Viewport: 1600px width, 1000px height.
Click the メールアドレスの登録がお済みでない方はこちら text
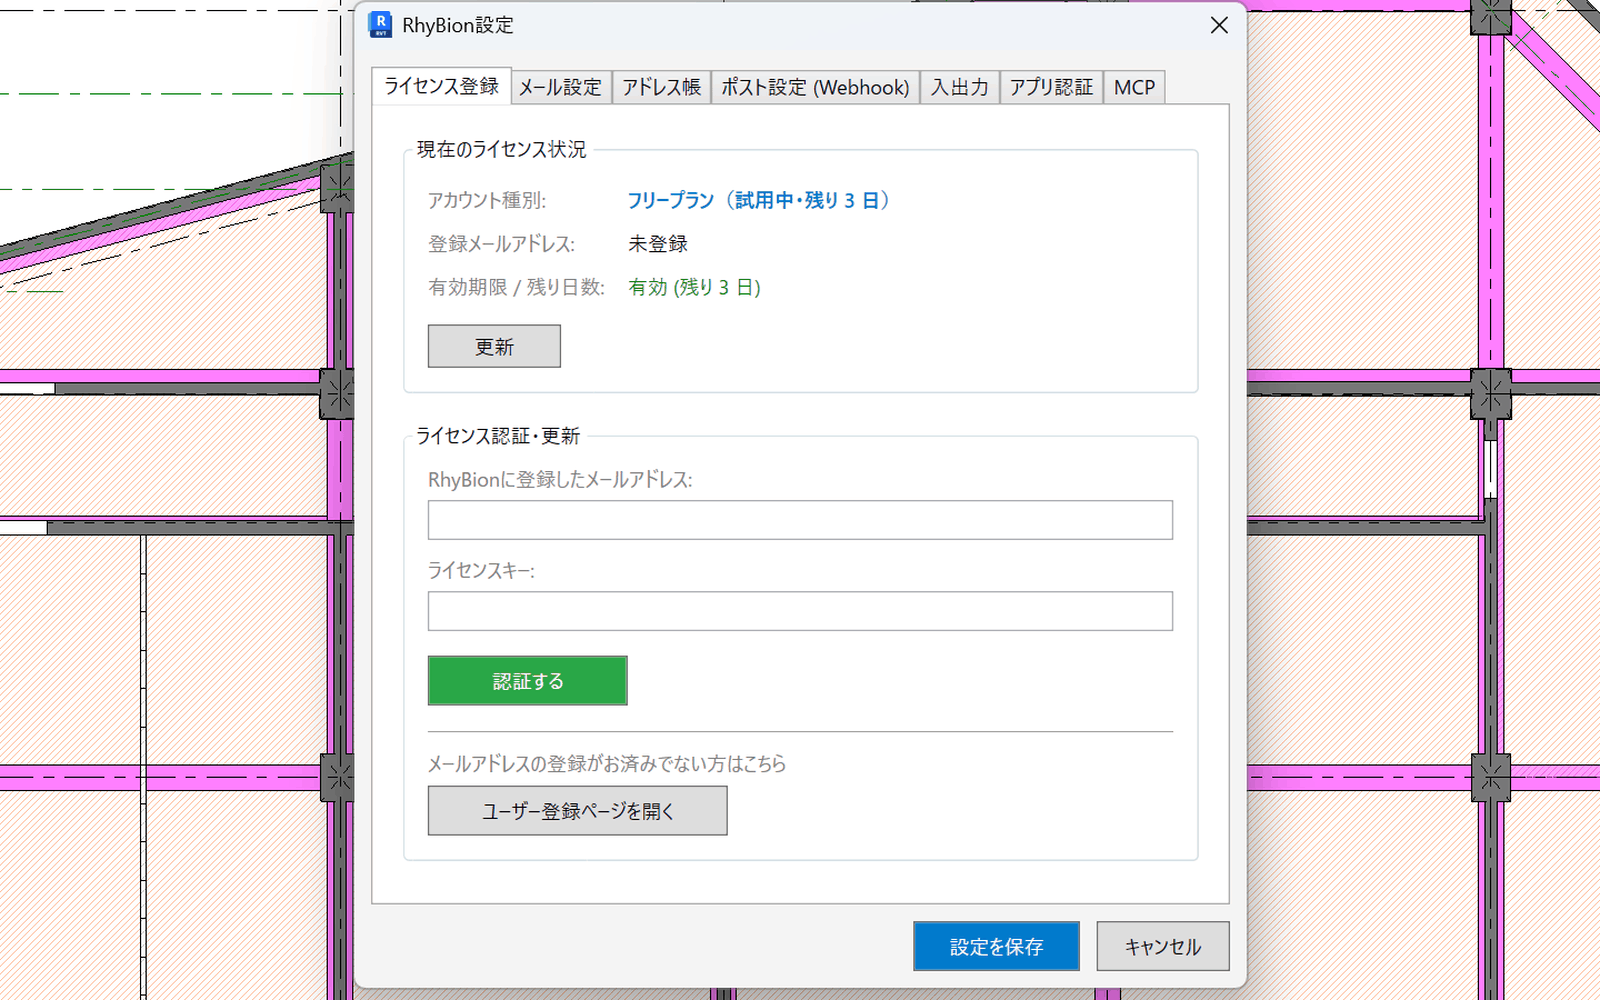click(607, 764)
